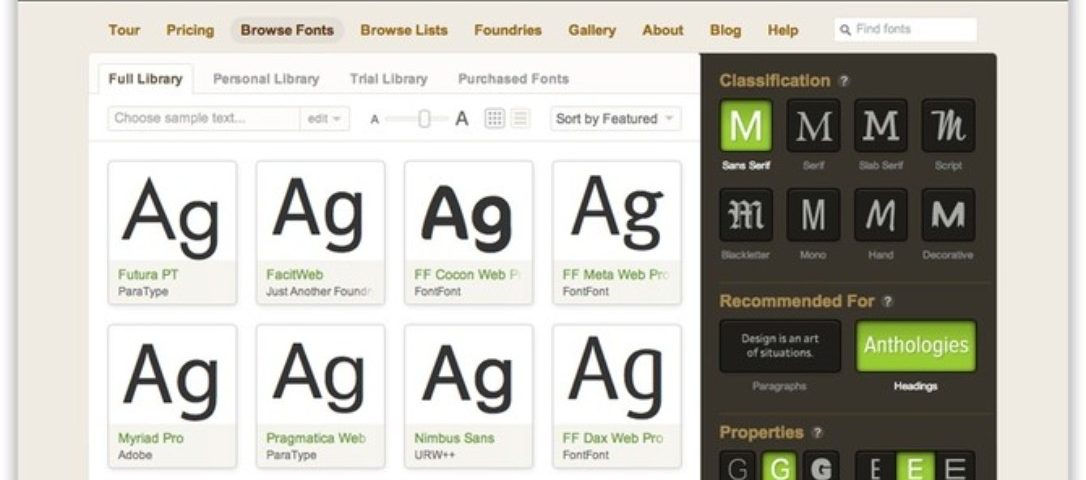Open the FacitWeb font link
The width and height of the screenshot is (1086, 480).
point(294,275)
